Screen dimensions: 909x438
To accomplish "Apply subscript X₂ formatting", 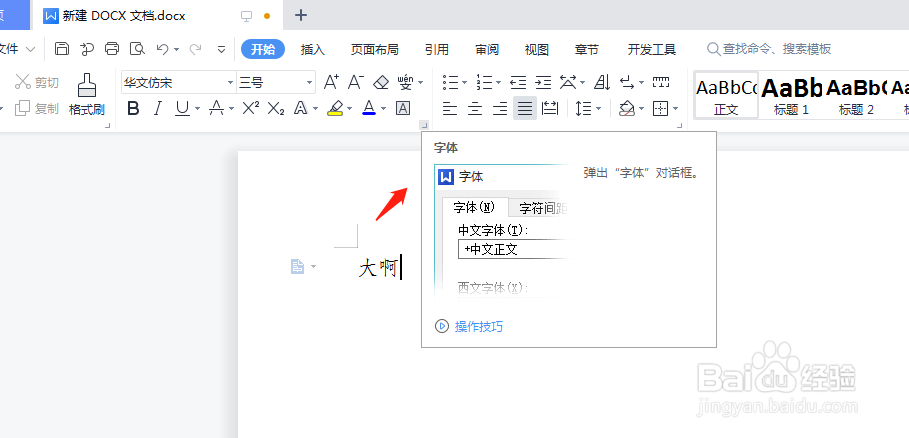I will click(x=275, y=108).
